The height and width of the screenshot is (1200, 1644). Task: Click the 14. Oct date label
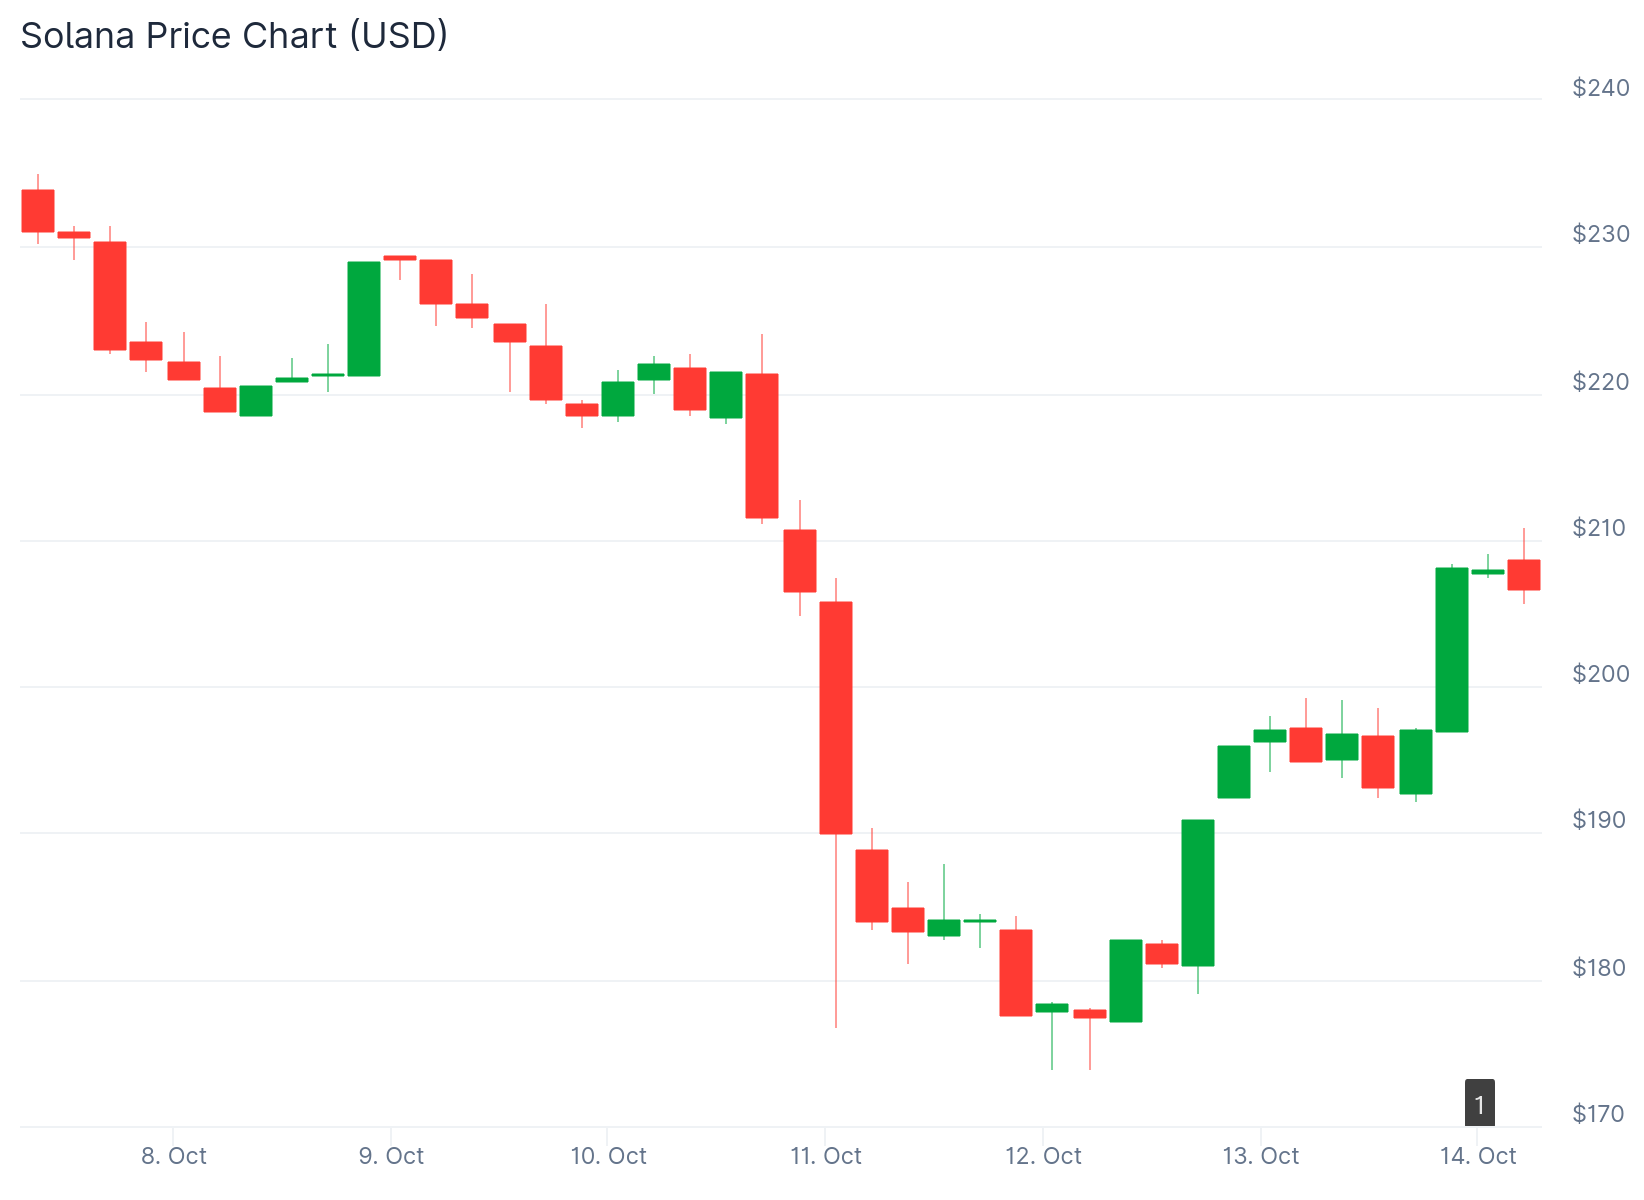click(x=1478, y=1156)
